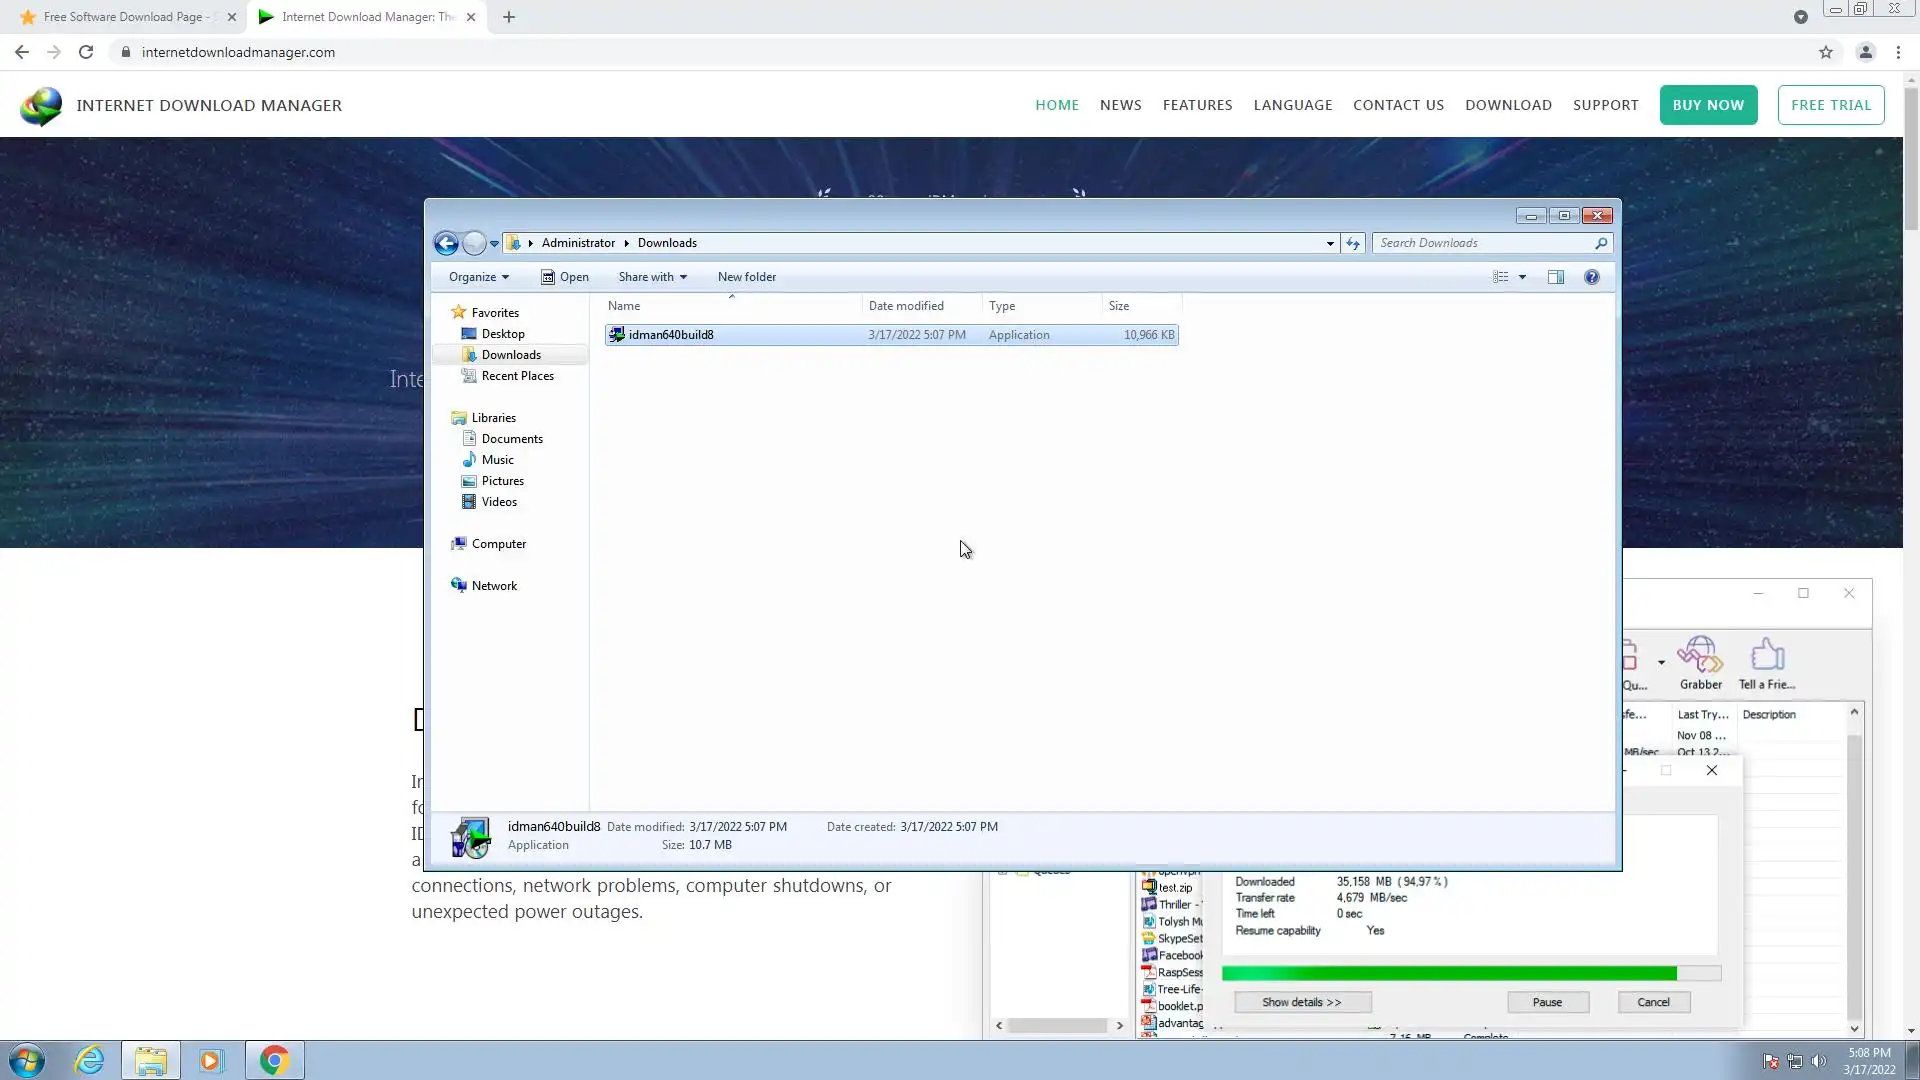This screenshot has width=1920, height=1080.
Task: Open the FEATURES menu item
Action: (1197, 105)
